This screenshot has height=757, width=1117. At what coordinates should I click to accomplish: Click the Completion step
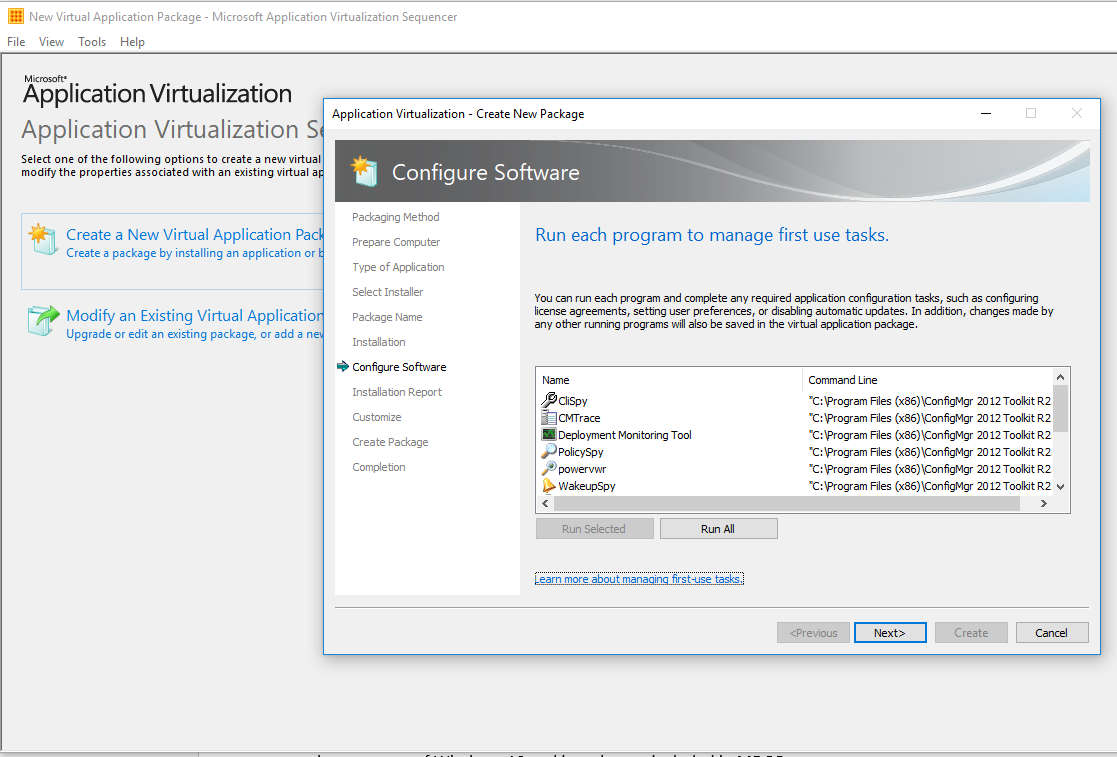pos(378,466)
